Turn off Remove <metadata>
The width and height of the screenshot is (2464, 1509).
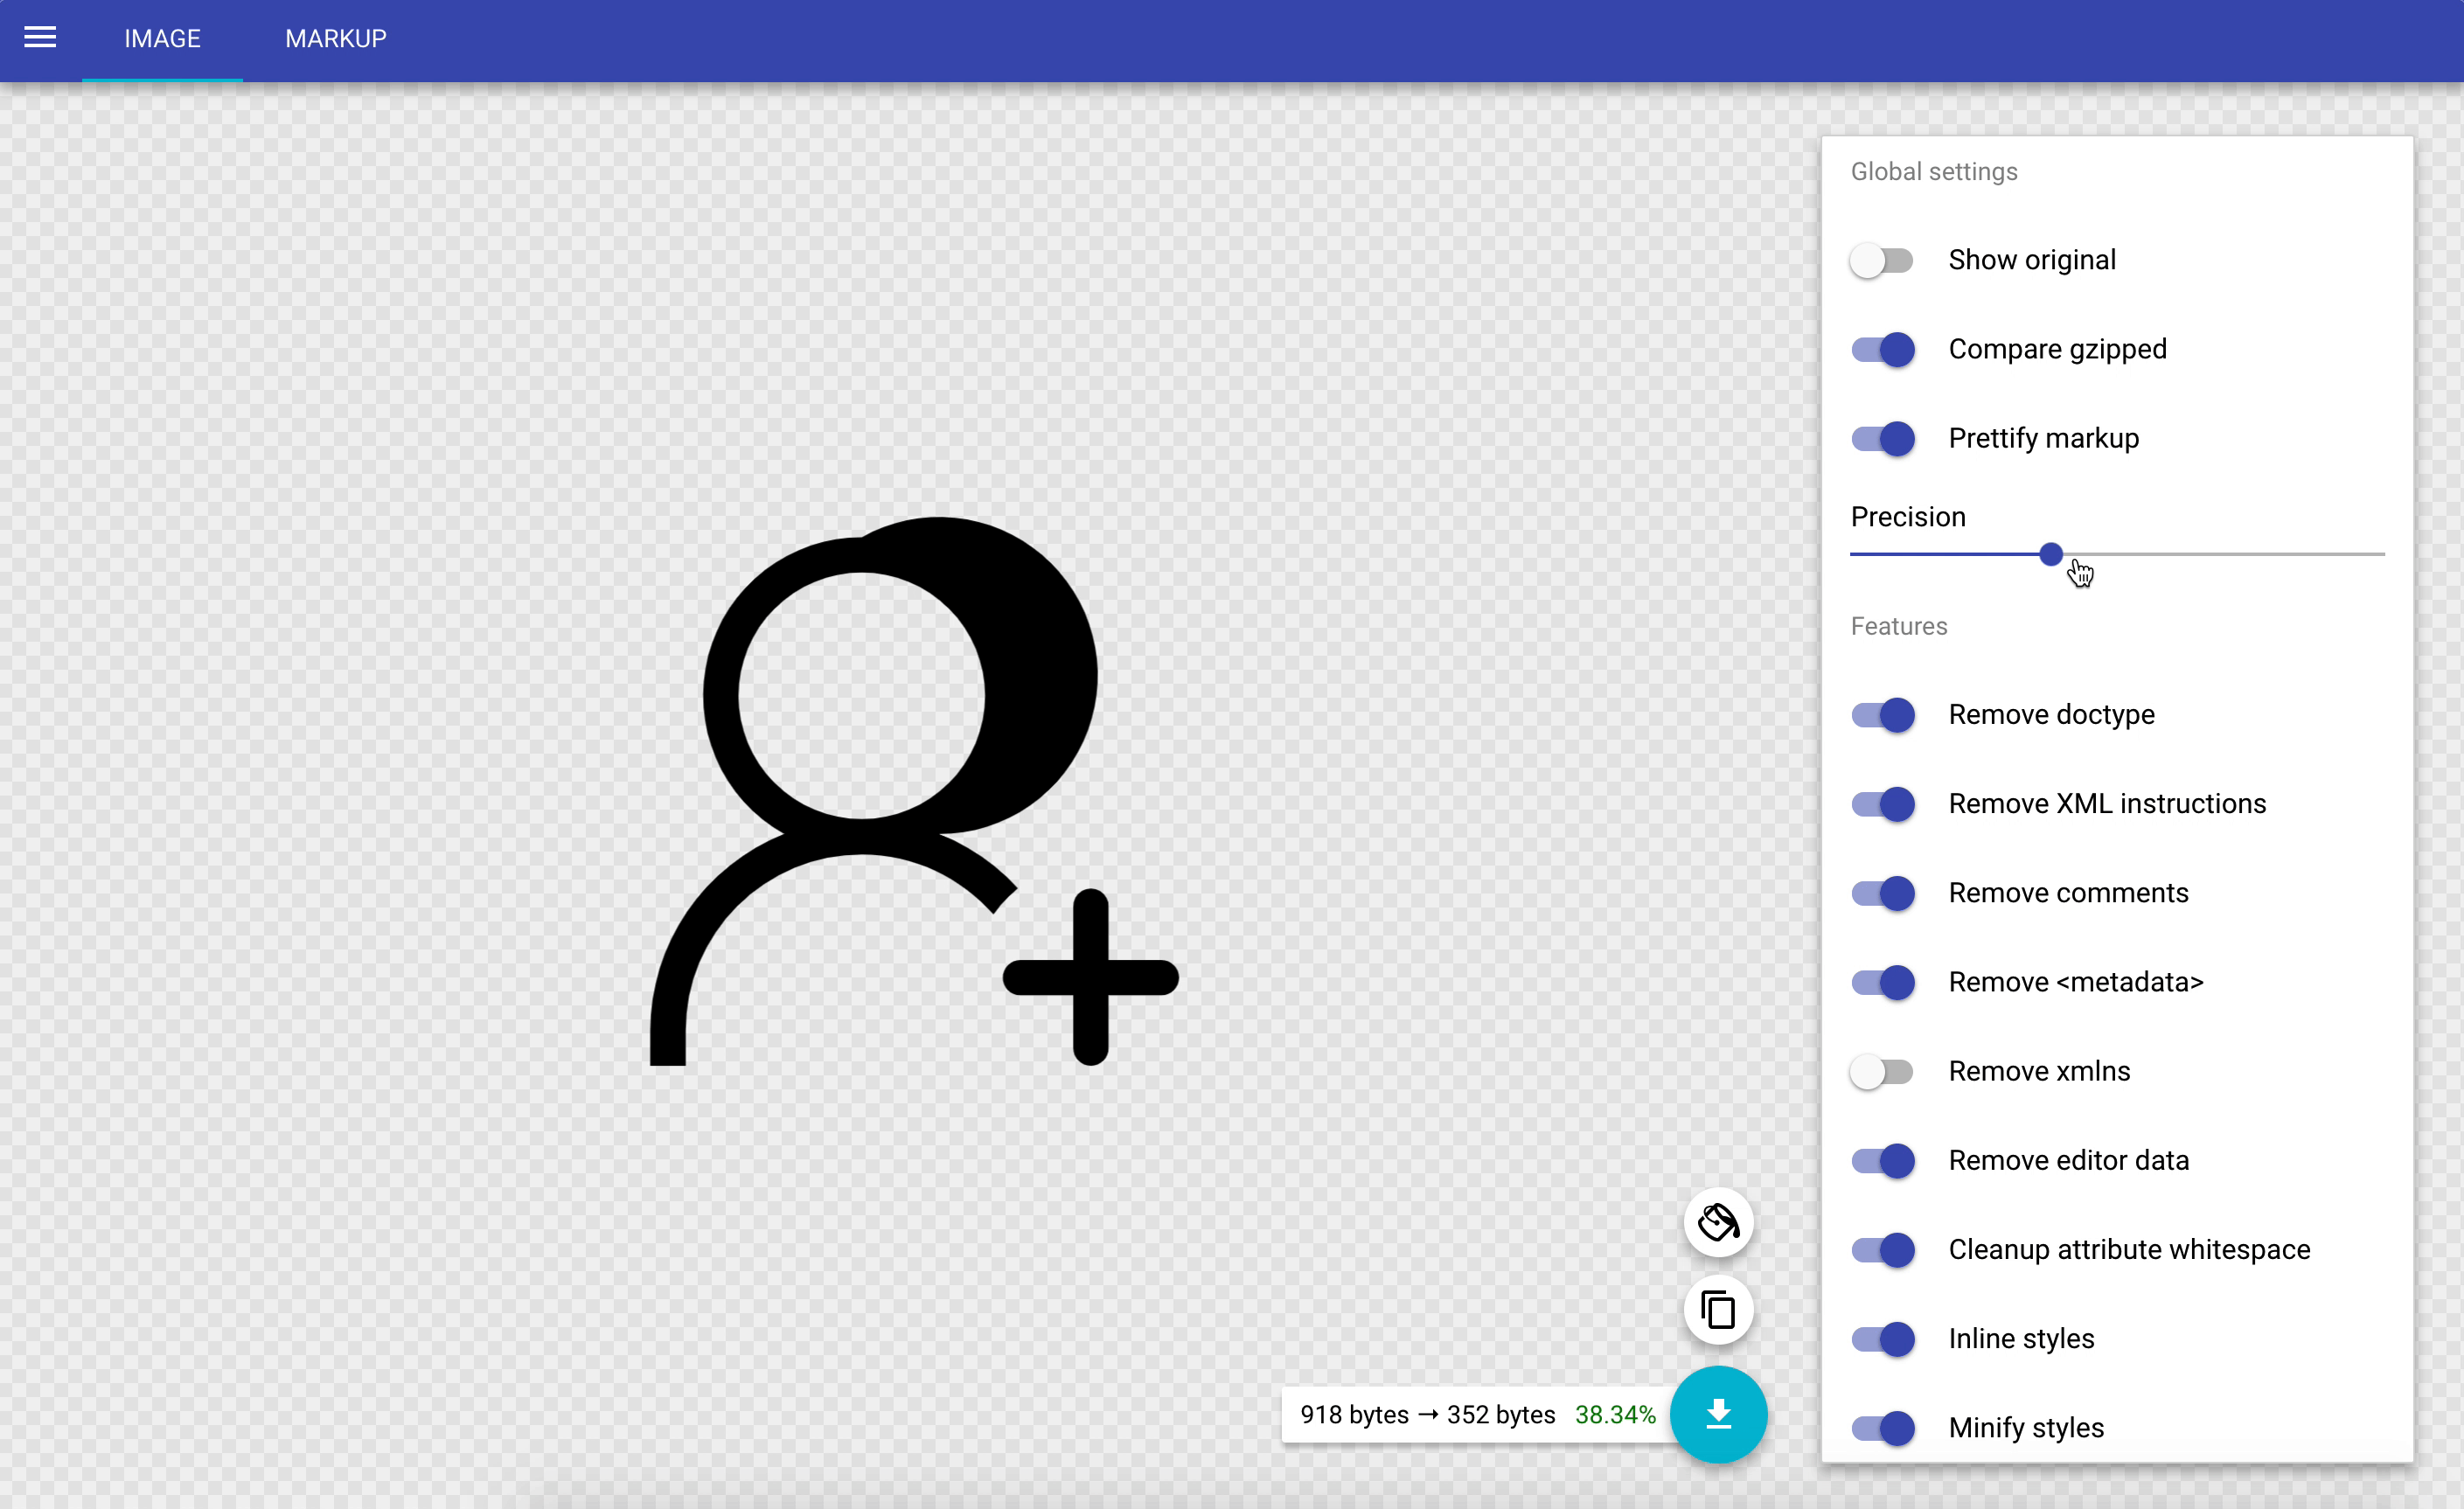click(x=1883, y=982)
